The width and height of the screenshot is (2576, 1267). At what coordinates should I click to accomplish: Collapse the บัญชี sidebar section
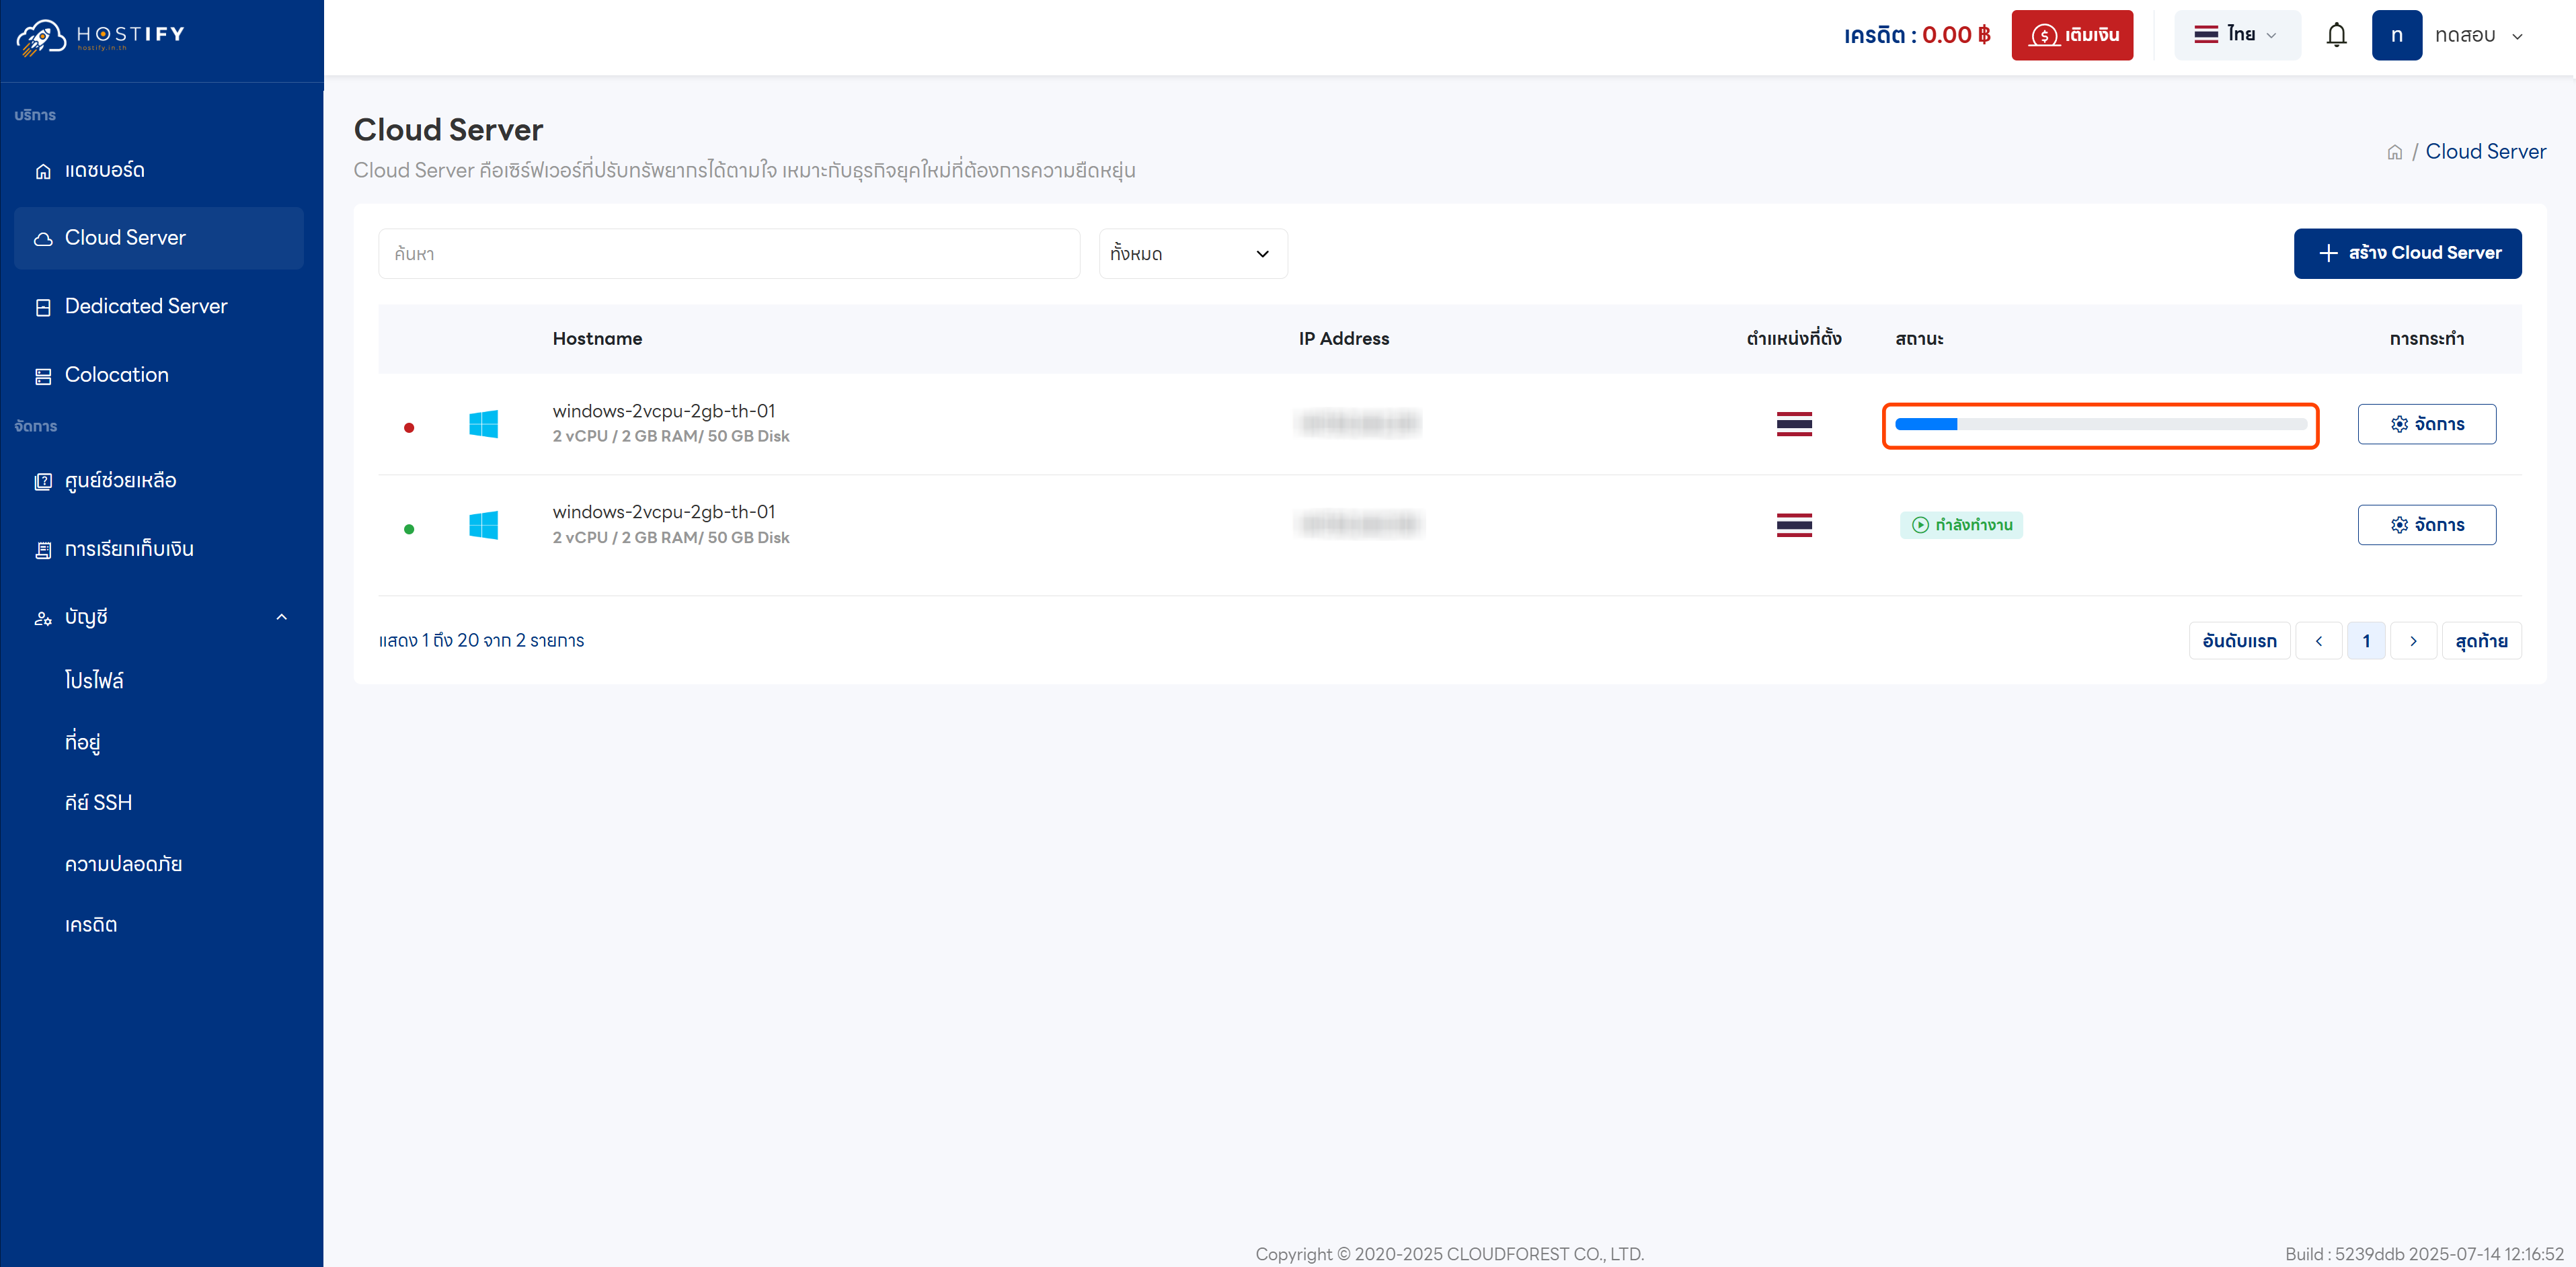pos(281,617)
